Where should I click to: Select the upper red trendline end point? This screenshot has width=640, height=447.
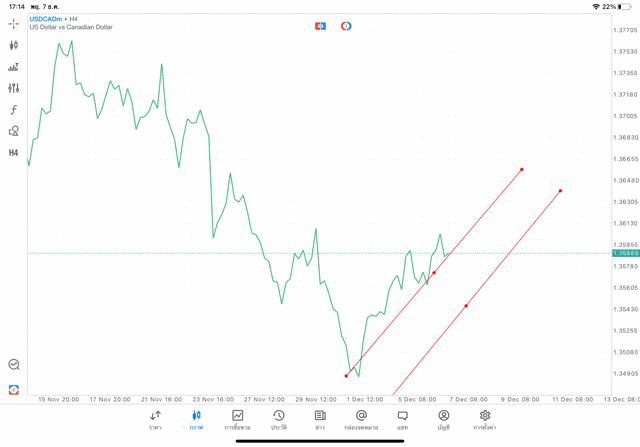522,169
